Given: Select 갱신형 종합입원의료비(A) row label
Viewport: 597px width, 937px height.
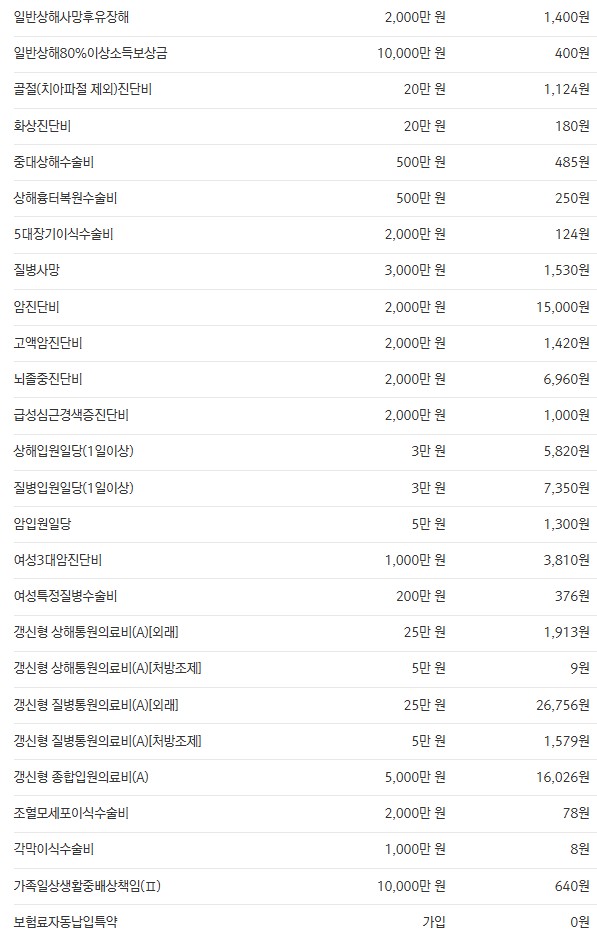Looking at the screenshot, I should pyautogui.click(x=81, y=777).
